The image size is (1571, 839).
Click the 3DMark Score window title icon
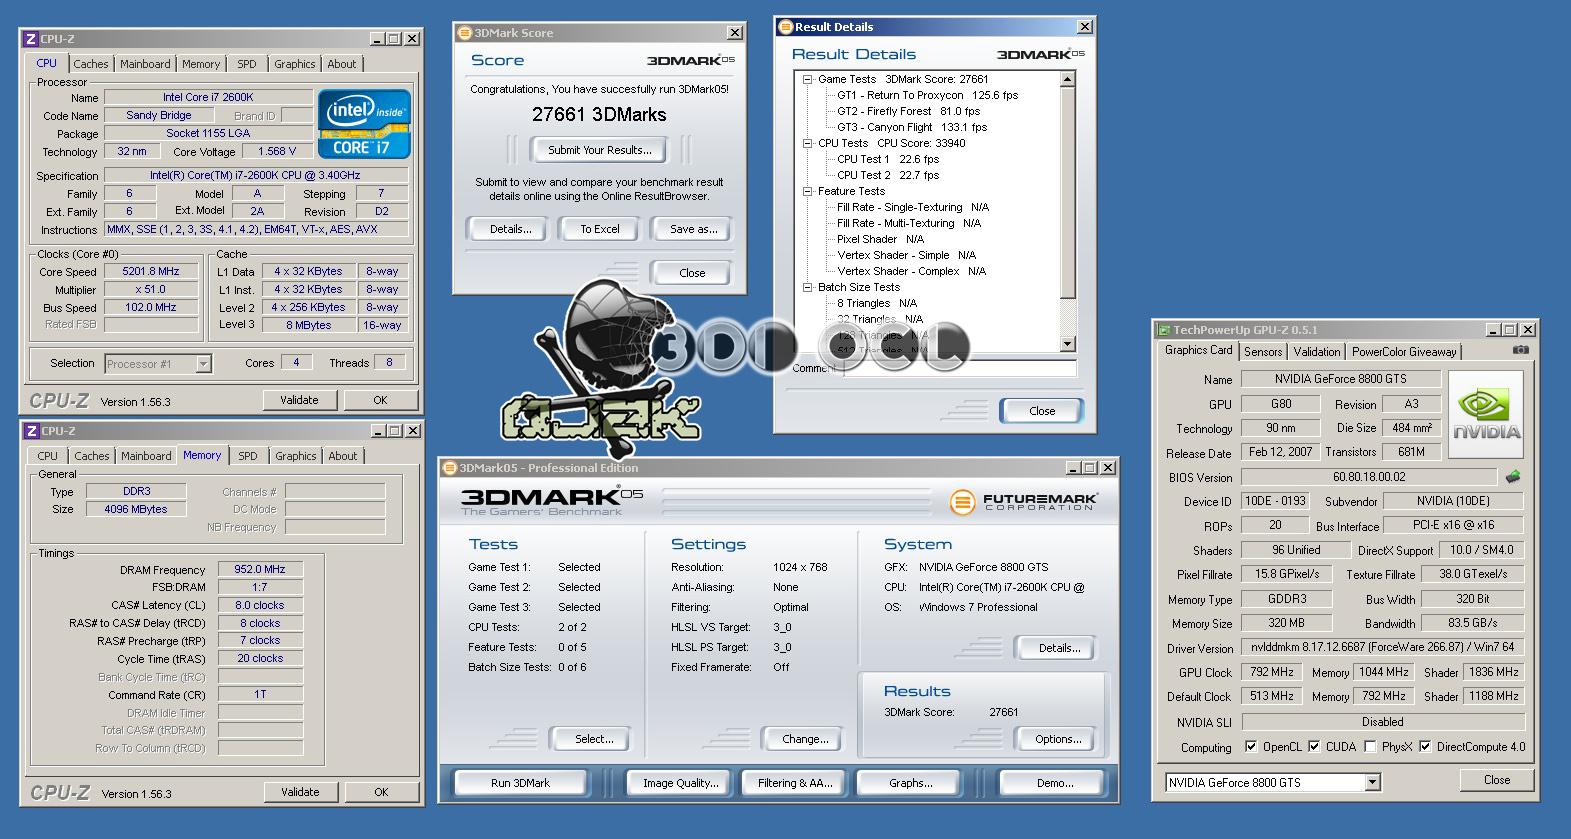coord(464,33)
